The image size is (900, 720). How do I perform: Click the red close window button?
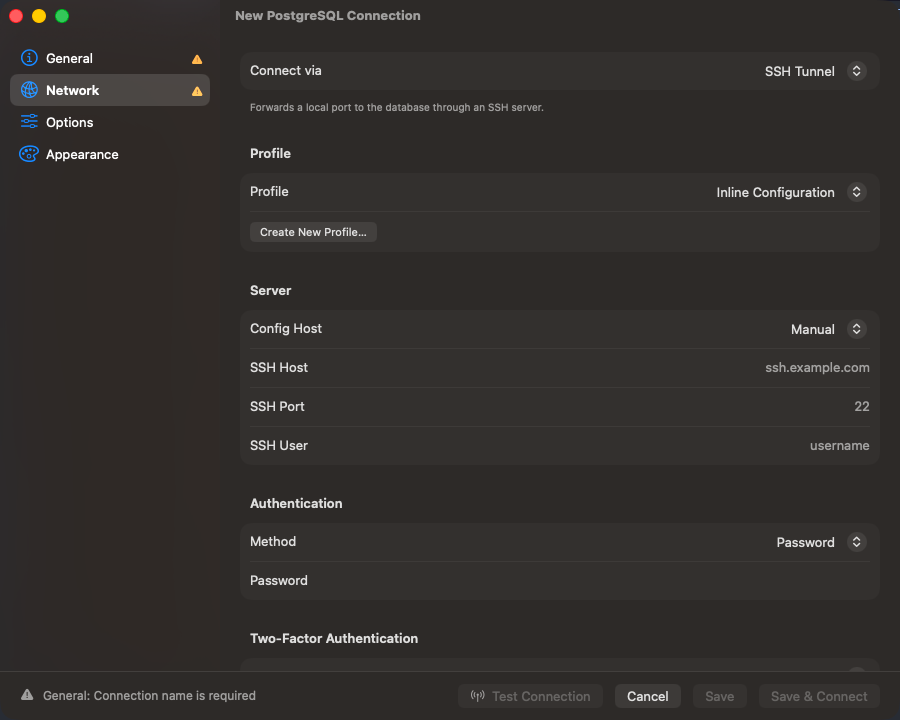16,16
